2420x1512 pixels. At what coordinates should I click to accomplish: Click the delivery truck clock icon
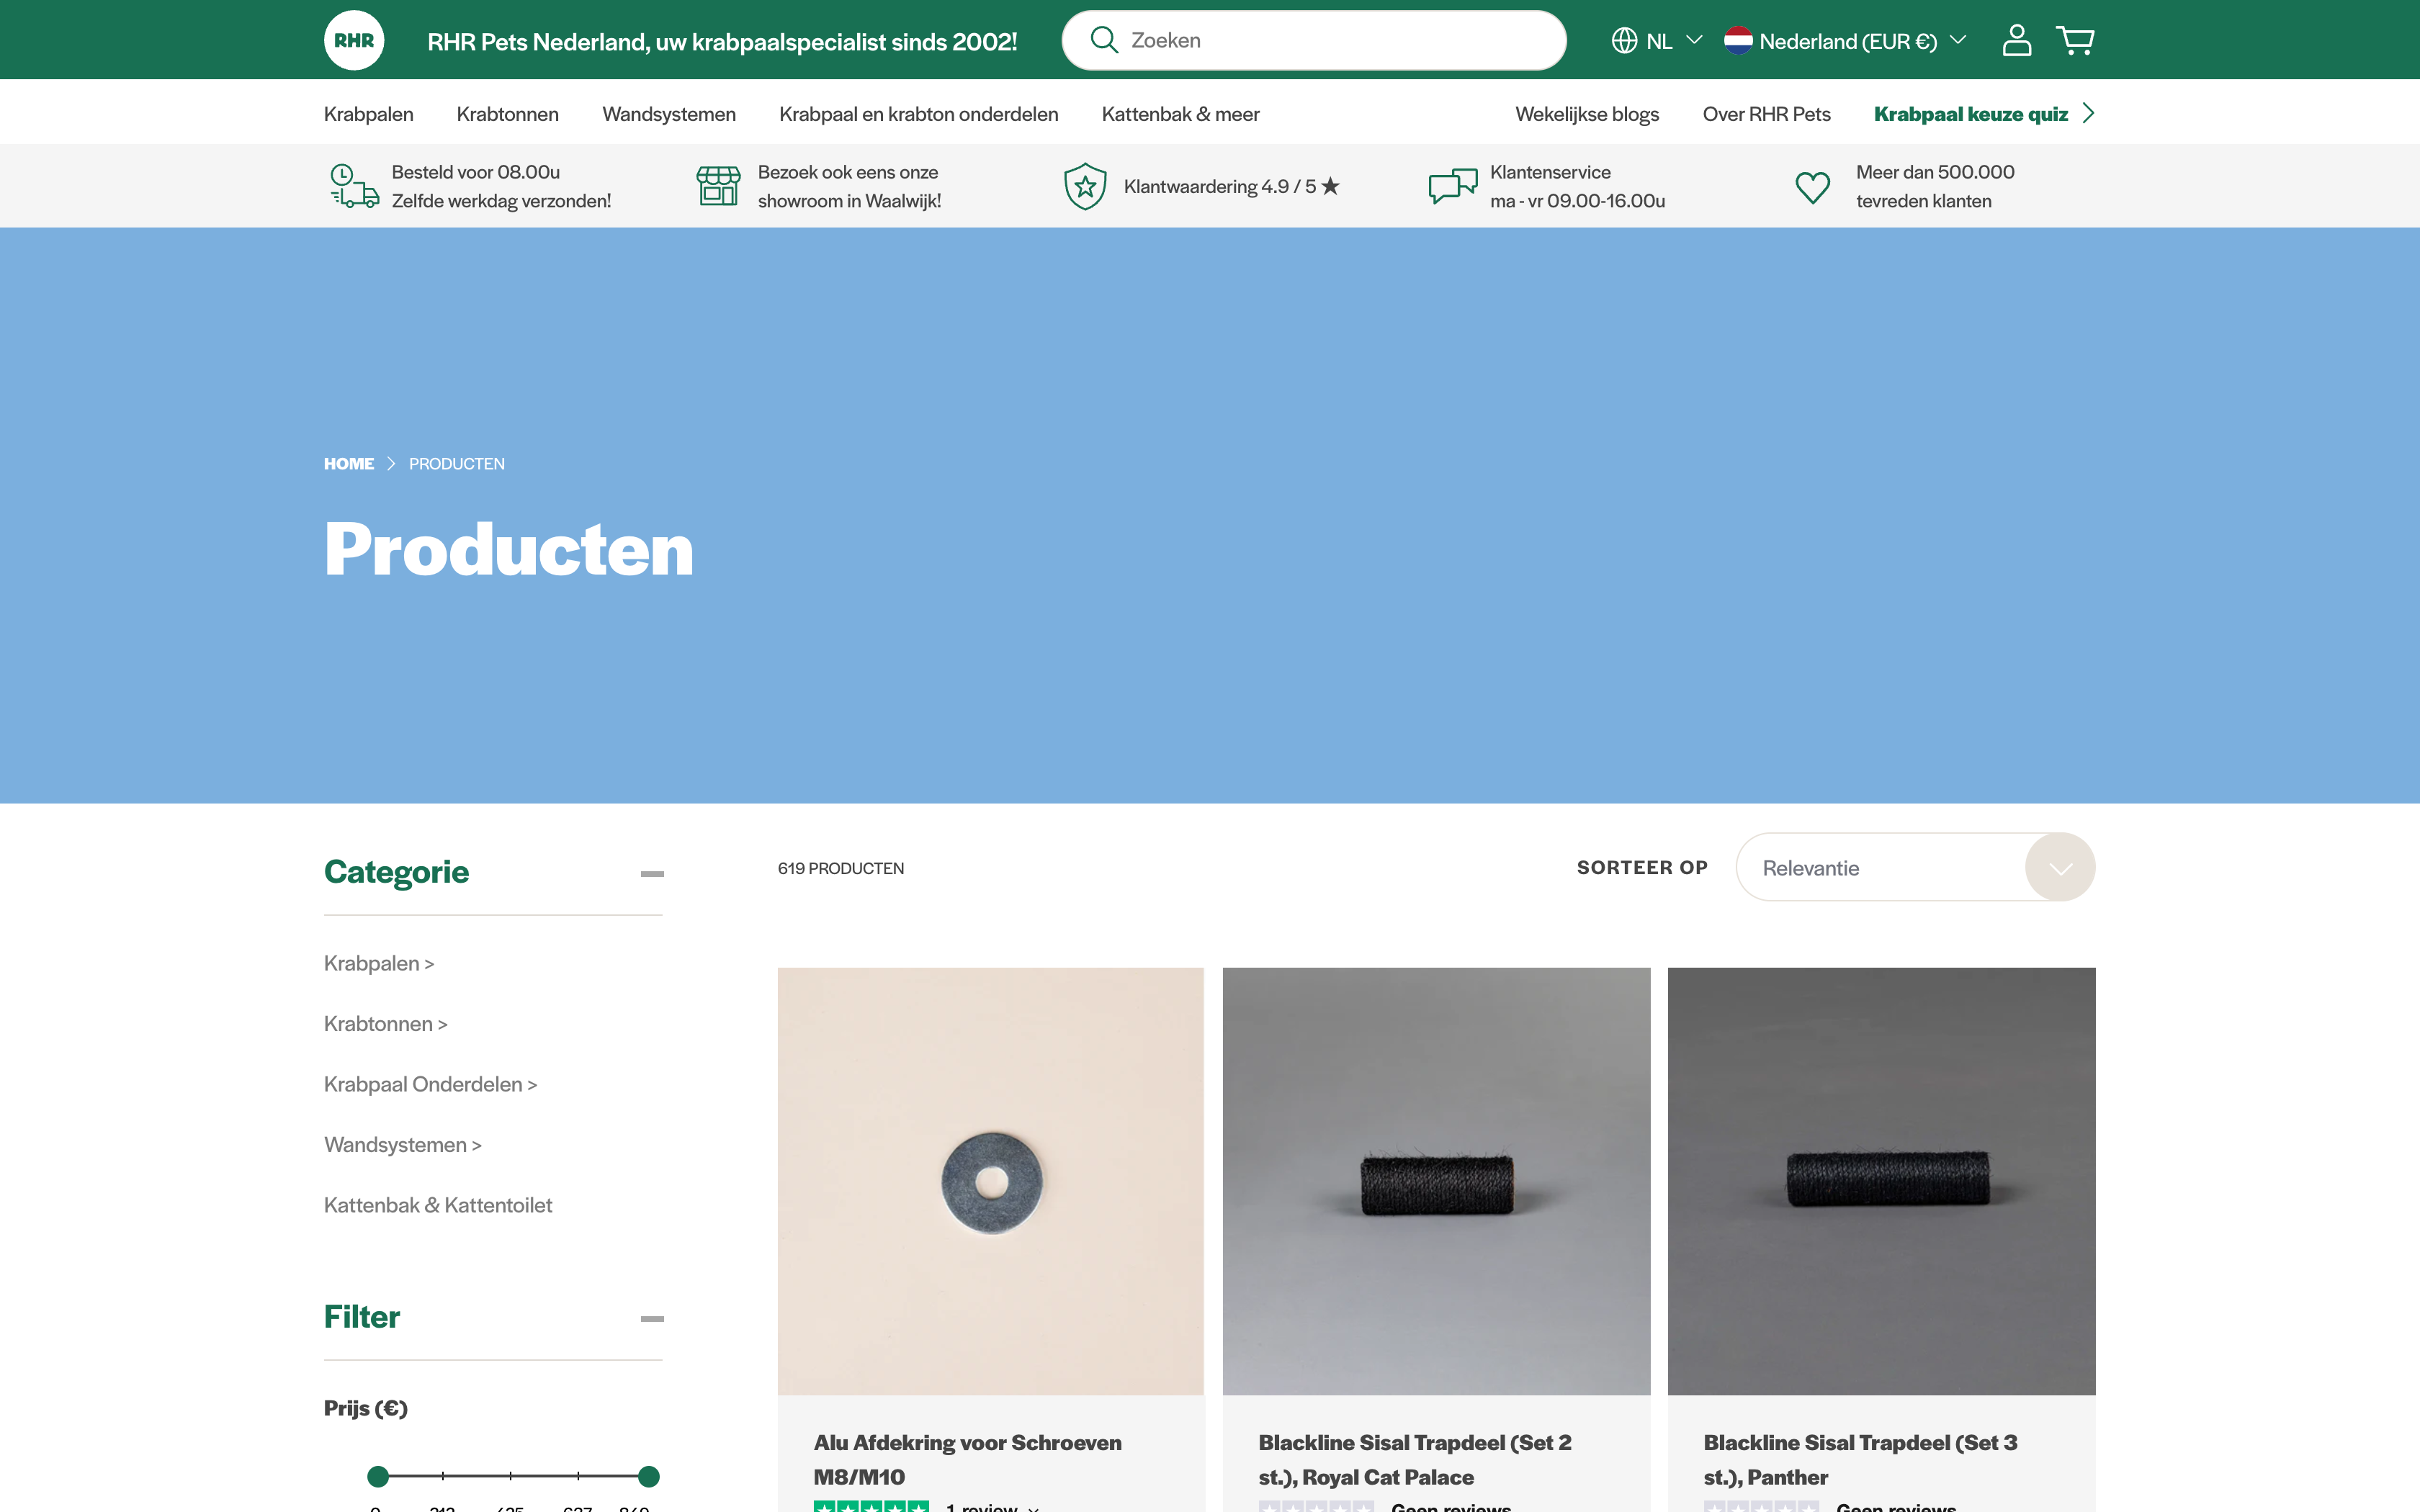[354, 186]
